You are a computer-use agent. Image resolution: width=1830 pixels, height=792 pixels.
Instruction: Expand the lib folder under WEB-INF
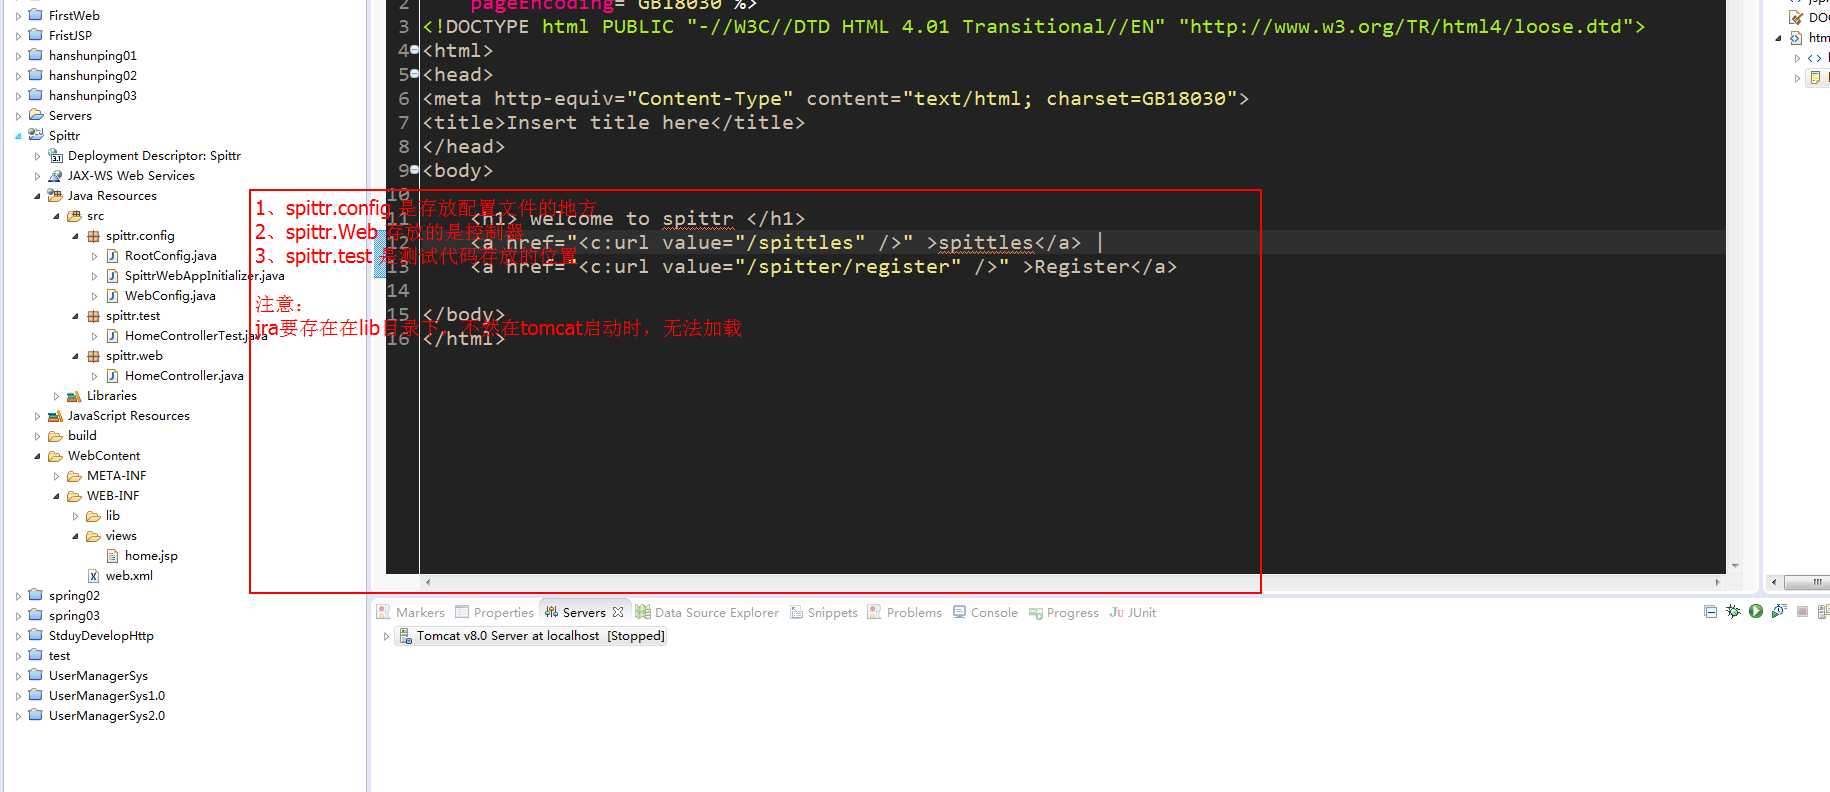(75, 516)
